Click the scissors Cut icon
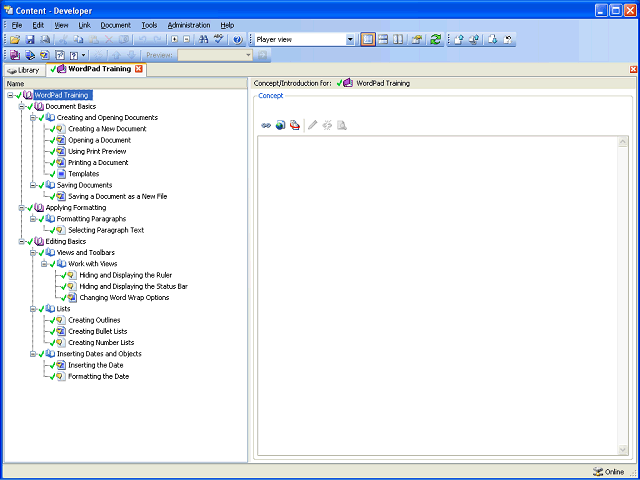 63,40
